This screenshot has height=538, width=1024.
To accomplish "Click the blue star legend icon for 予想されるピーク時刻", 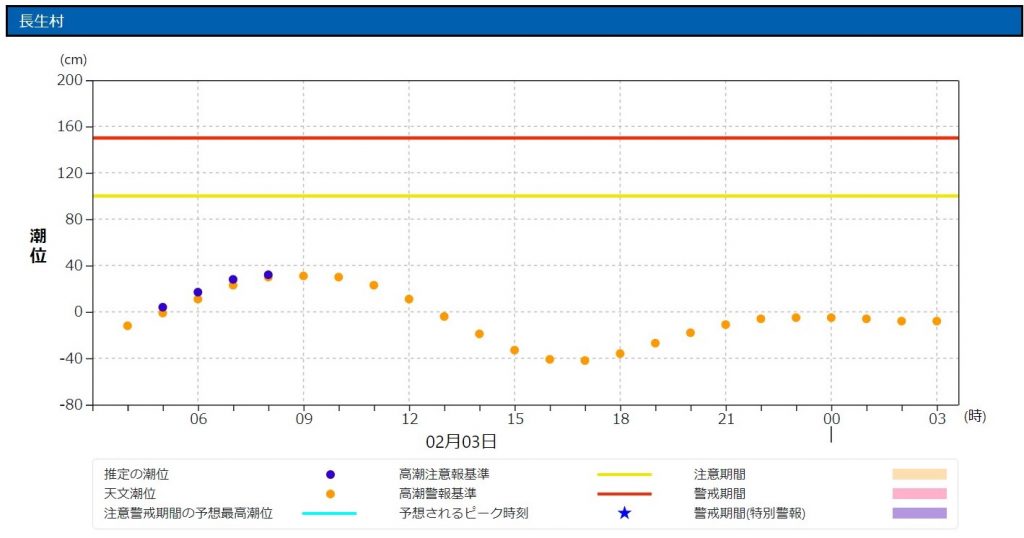I will point(624,513).
